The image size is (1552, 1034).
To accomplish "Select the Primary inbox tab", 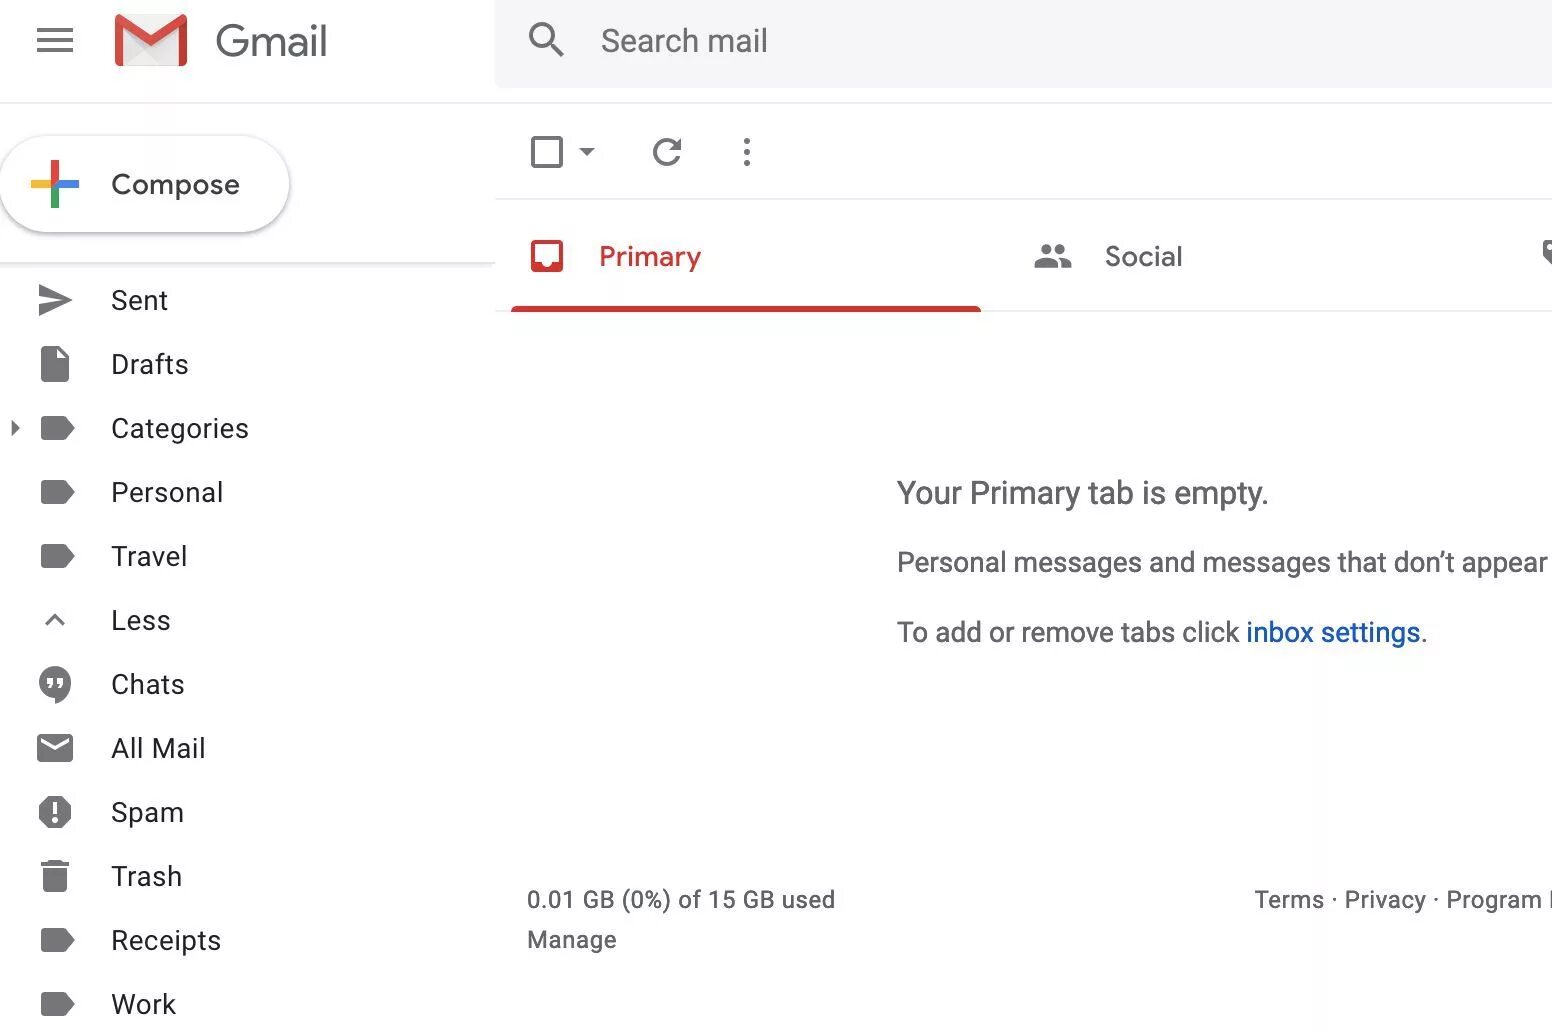I will [x=649, y=257].
